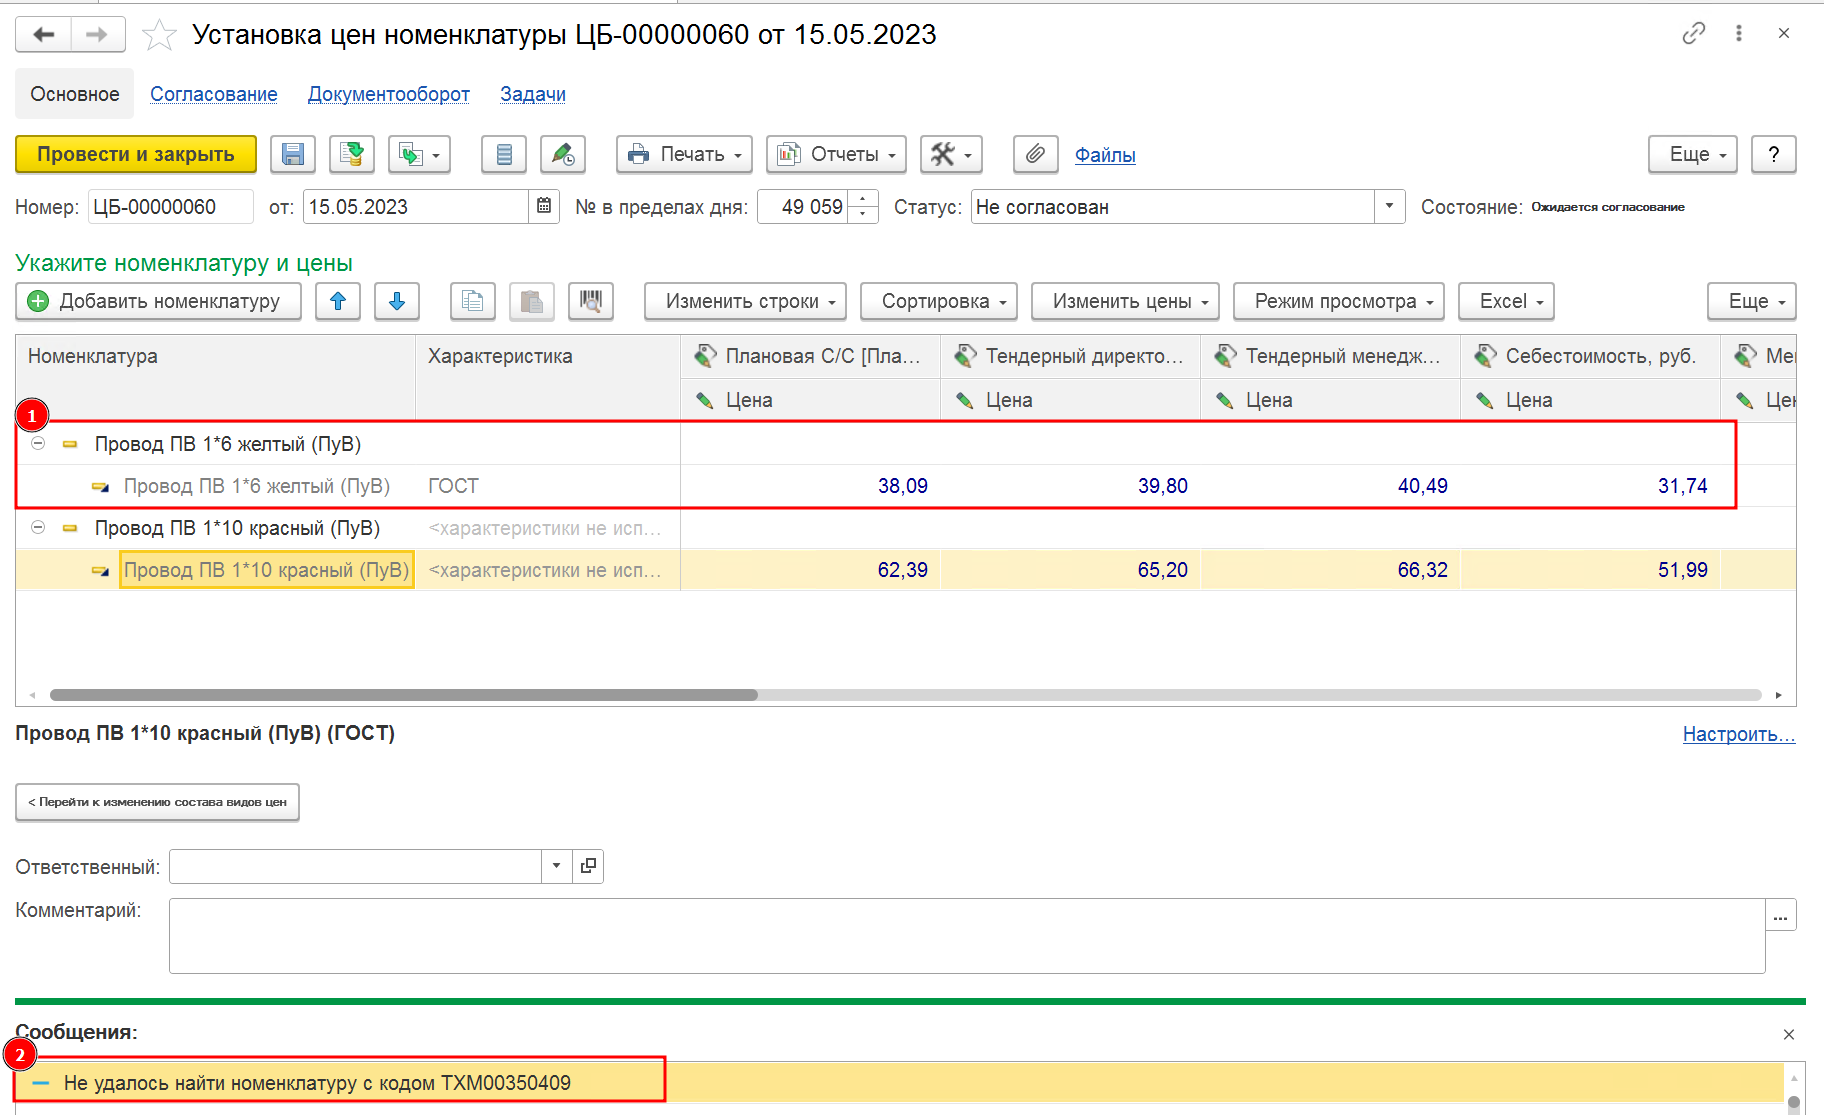Open the calendar picker for the date field
Screen dimensions: 1824x1115
tap(544, 206)
